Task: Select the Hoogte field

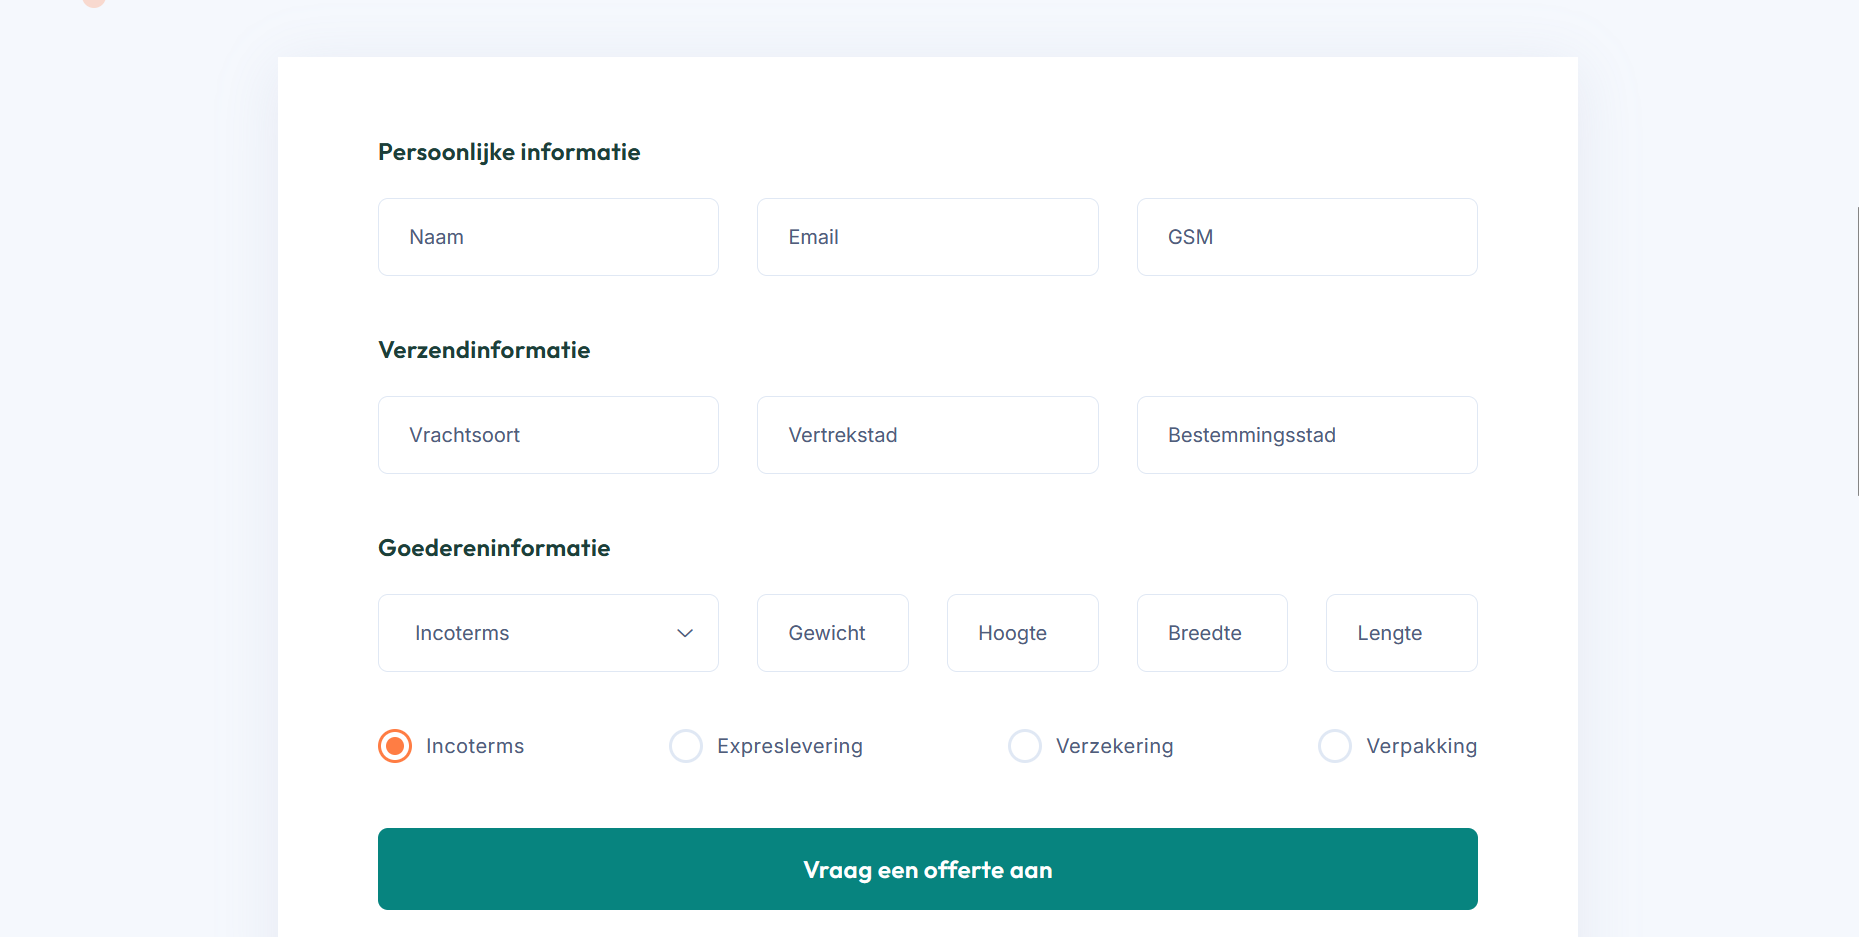Action: tap(1023, 633)
